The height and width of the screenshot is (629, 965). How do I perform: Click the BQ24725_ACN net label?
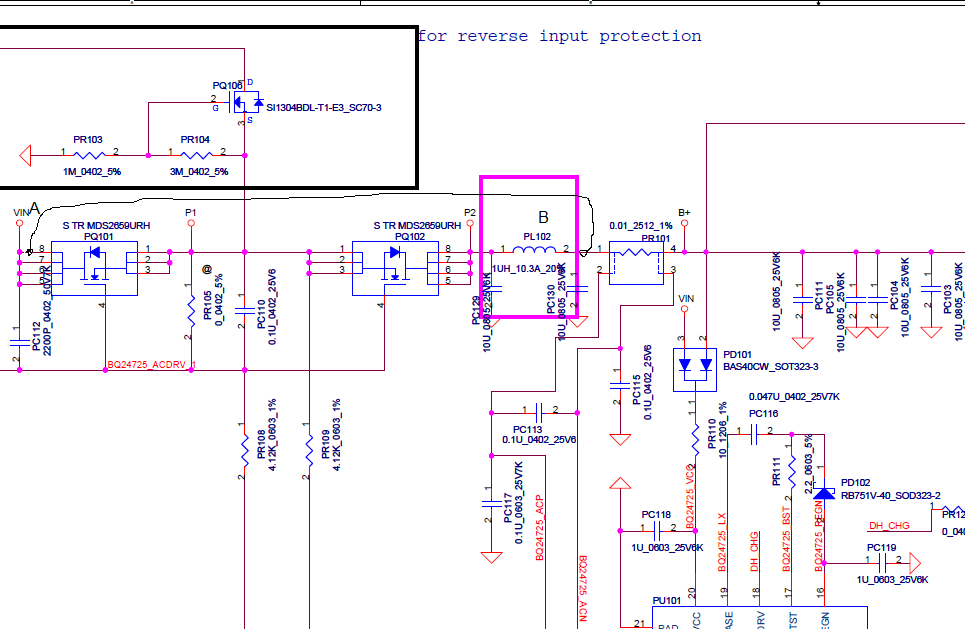[583, 589]
